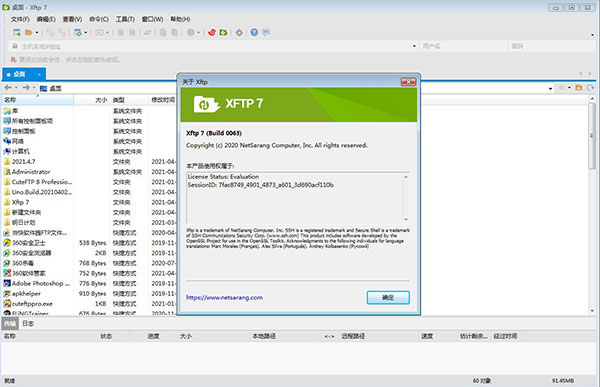Screen dimensions: 600x387
Task: Click the 确定 button in About dialog
Action: tap(388, 297)
